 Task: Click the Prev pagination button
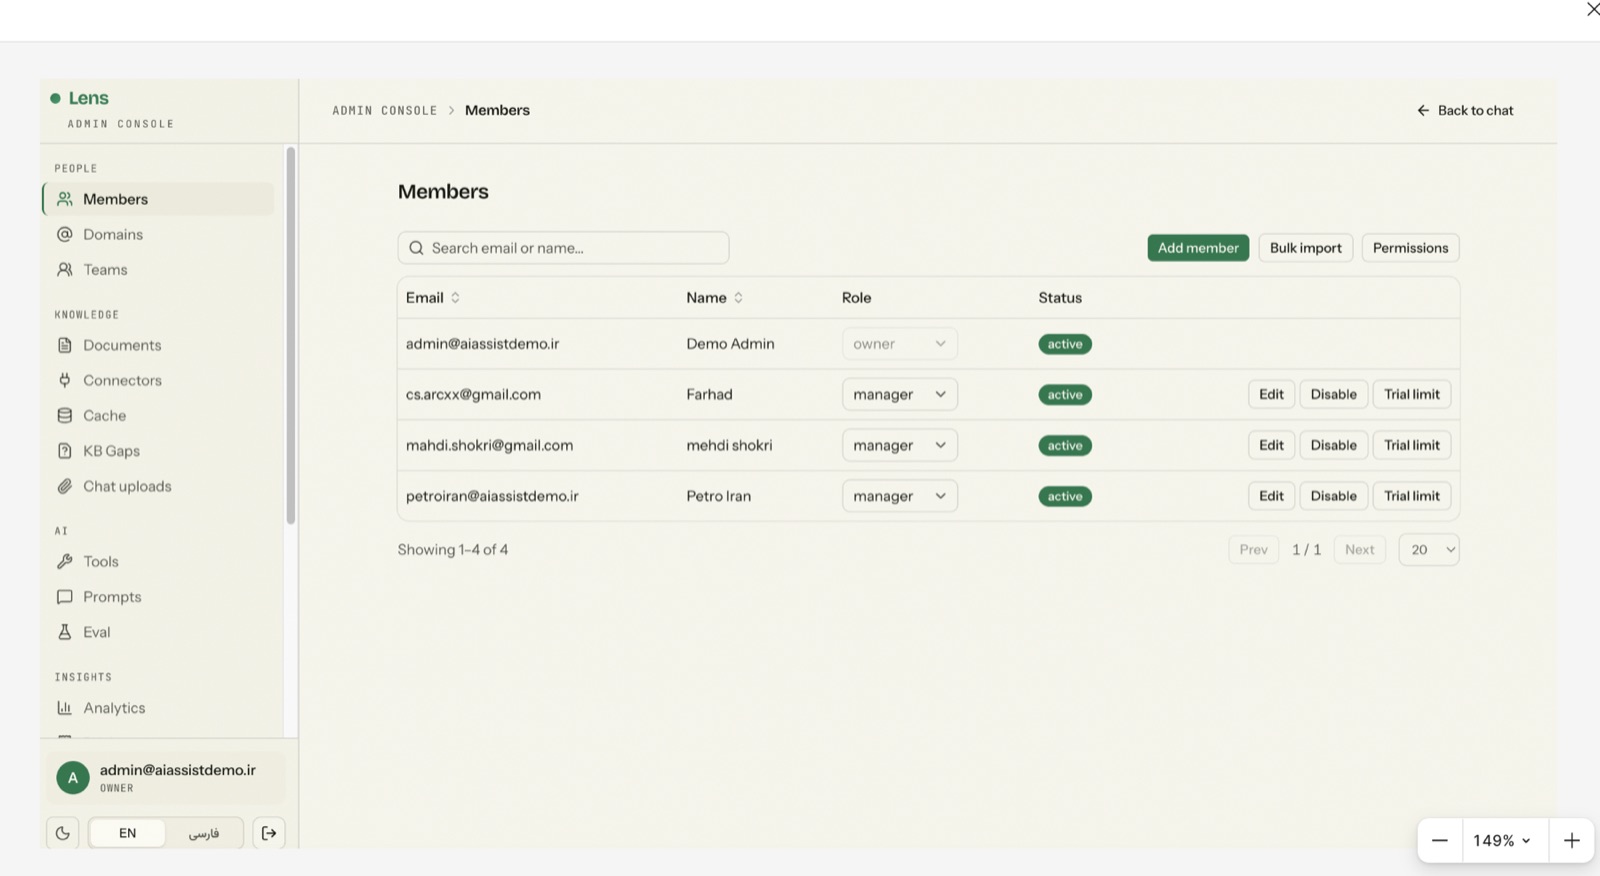click(1253, 550)
